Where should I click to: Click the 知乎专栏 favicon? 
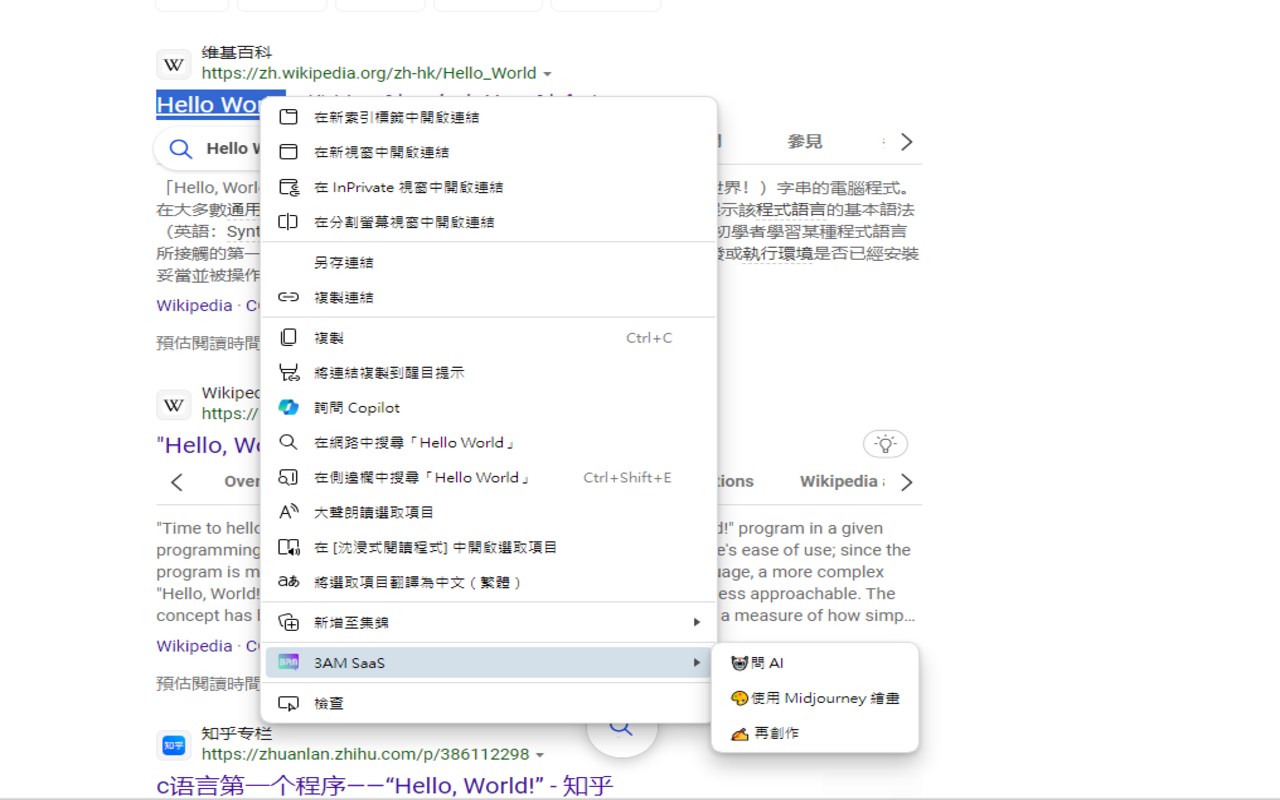coord(174,745)
